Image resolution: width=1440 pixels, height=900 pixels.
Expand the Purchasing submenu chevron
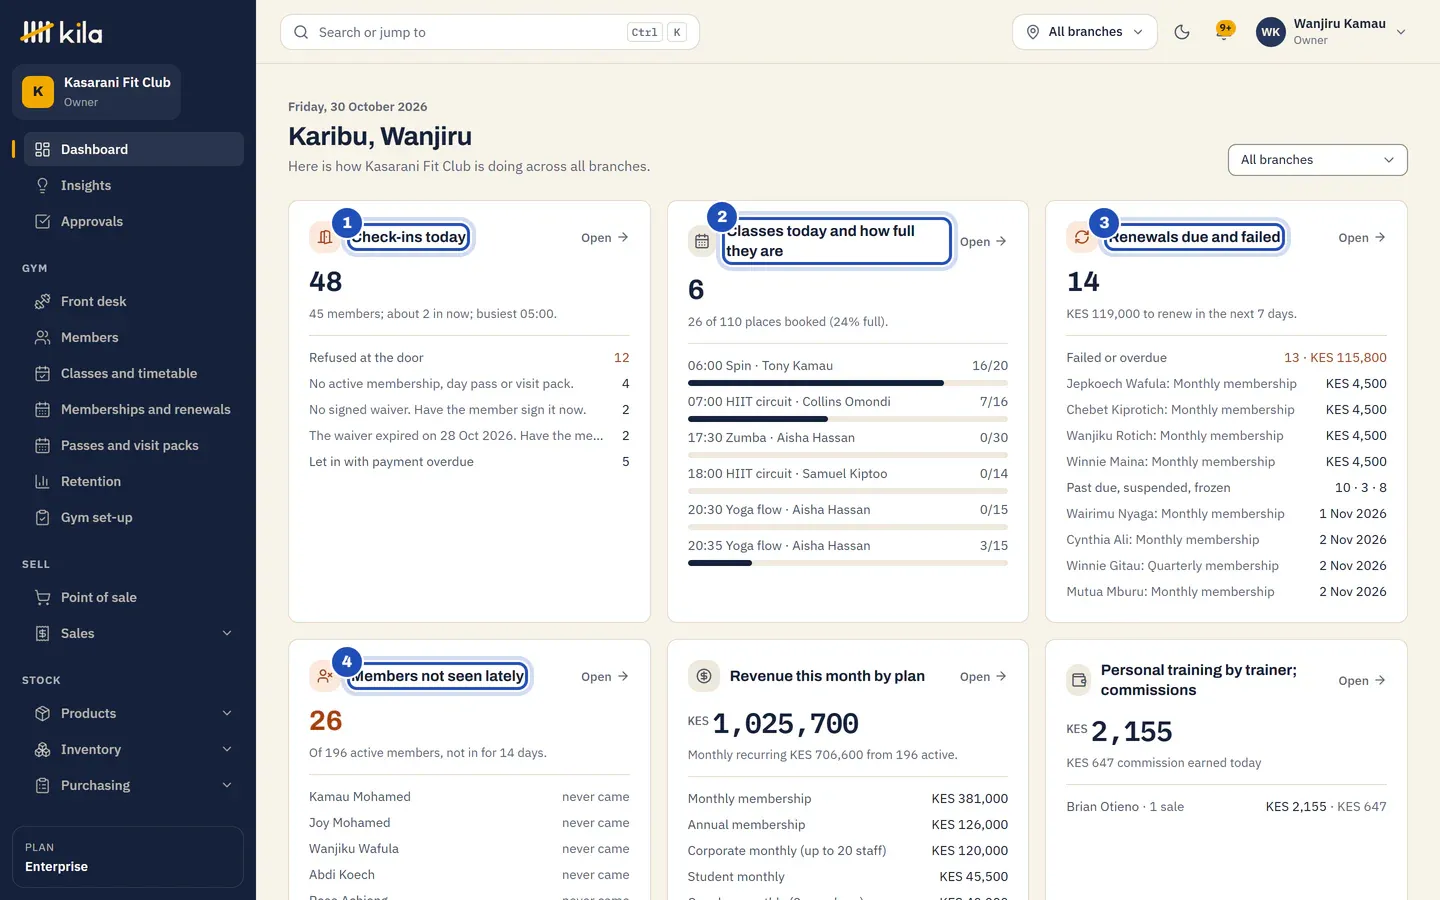pos(227,785)
